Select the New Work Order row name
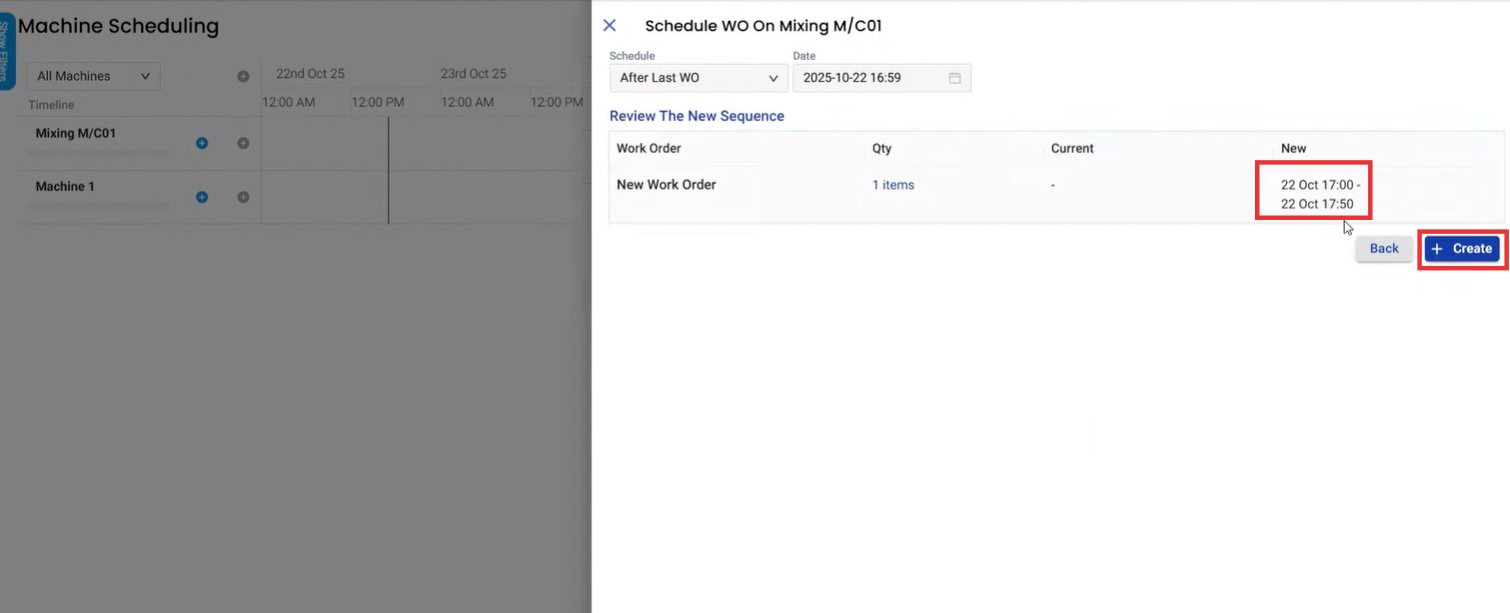This screenshot has height=613, width=1510. [x=666, y=185]
